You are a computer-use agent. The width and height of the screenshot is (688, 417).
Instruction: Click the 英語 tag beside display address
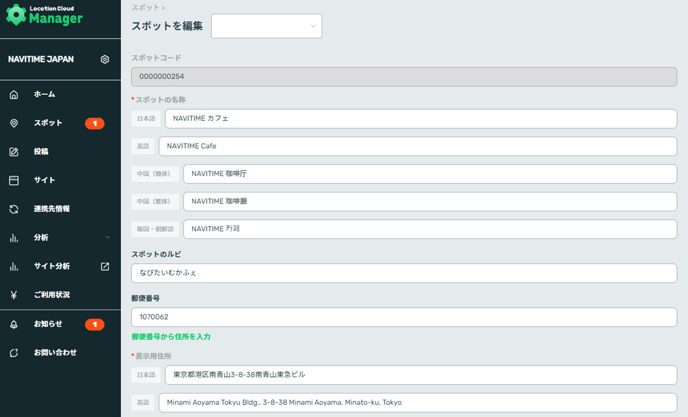pyautogui.click(x=143, y=403)
